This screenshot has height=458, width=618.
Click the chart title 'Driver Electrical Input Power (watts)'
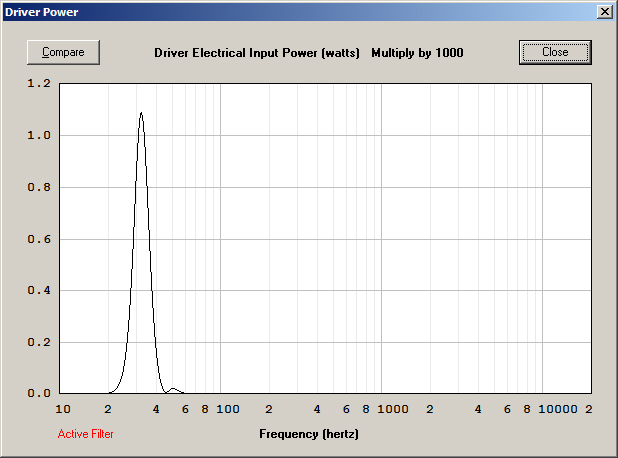tap(257, 53)
